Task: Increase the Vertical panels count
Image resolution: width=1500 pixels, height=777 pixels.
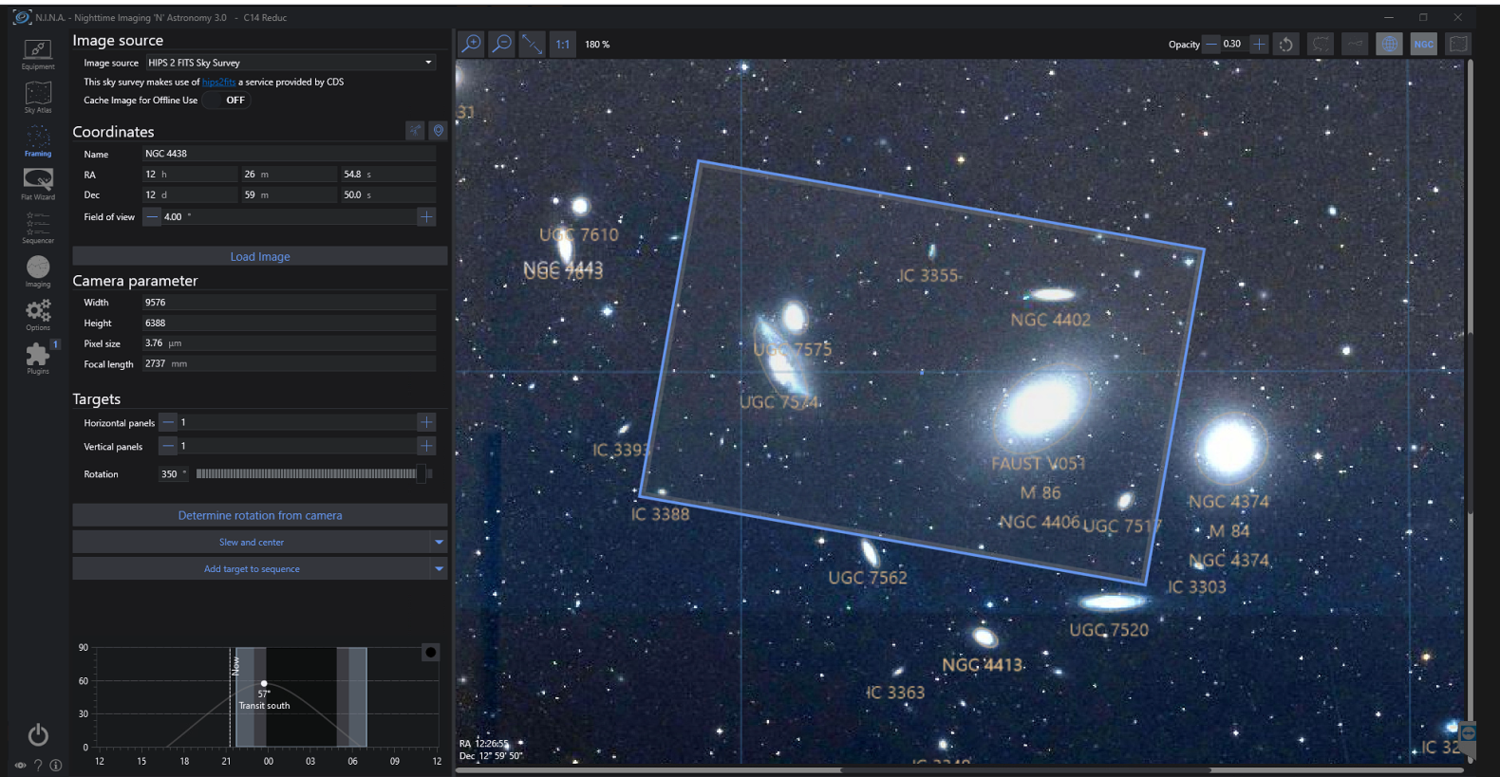Action: coord(427,446)
